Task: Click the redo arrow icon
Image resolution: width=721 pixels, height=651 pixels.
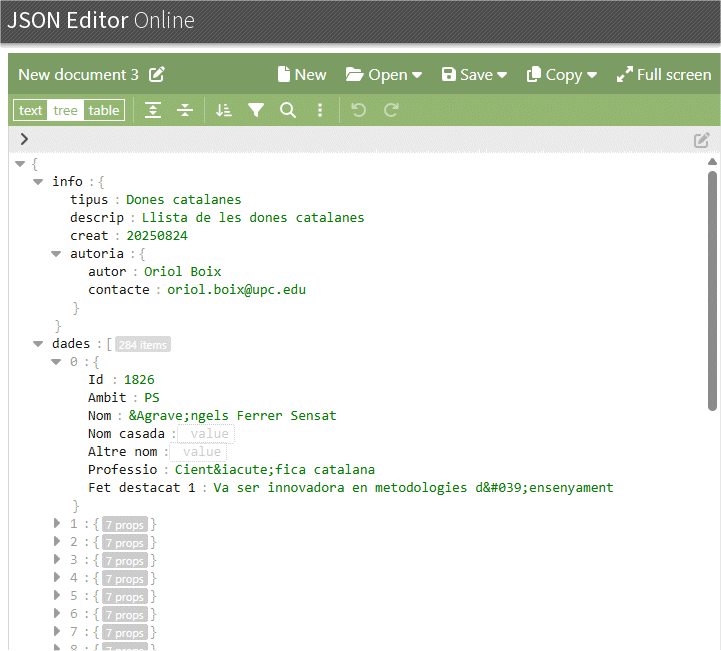Action: pos(391,110)
